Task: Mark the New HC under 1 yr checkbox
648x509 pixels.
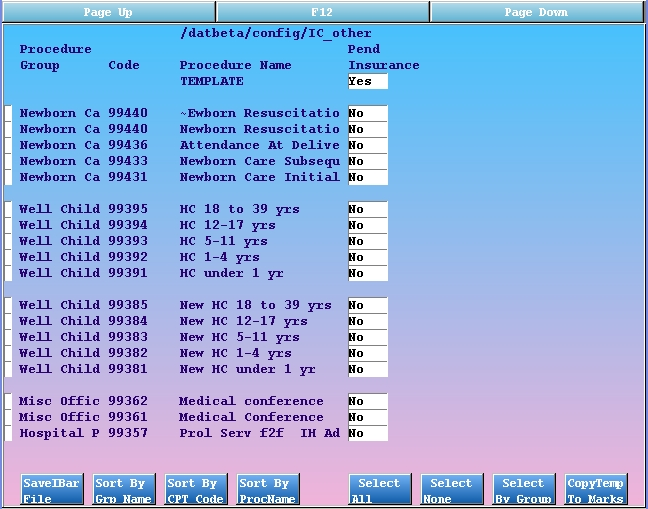Action: 8,369
